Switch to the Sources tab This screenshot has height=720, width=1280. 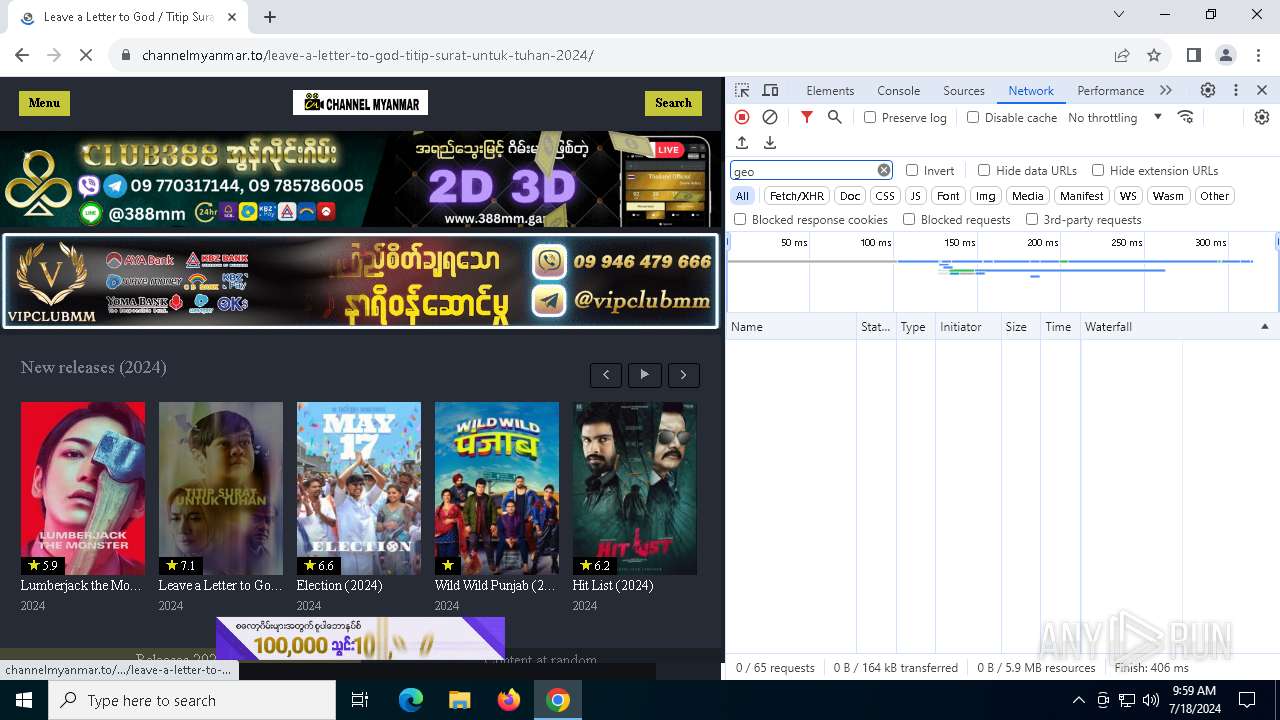click(964, 90)
